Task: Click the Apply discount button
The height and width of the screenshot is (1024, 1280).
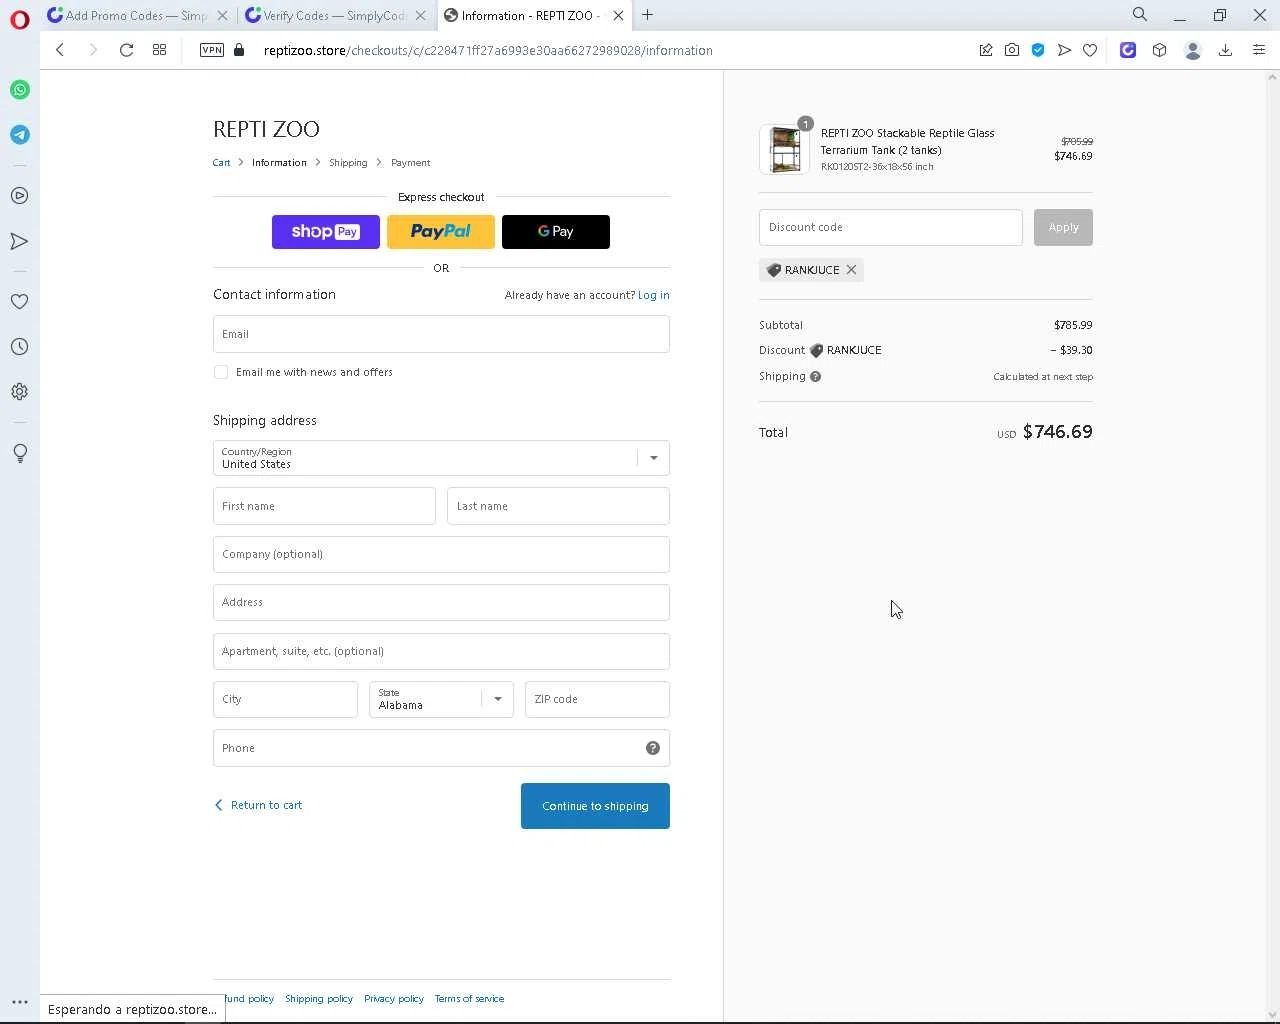Action: (x=1063, y=227)
